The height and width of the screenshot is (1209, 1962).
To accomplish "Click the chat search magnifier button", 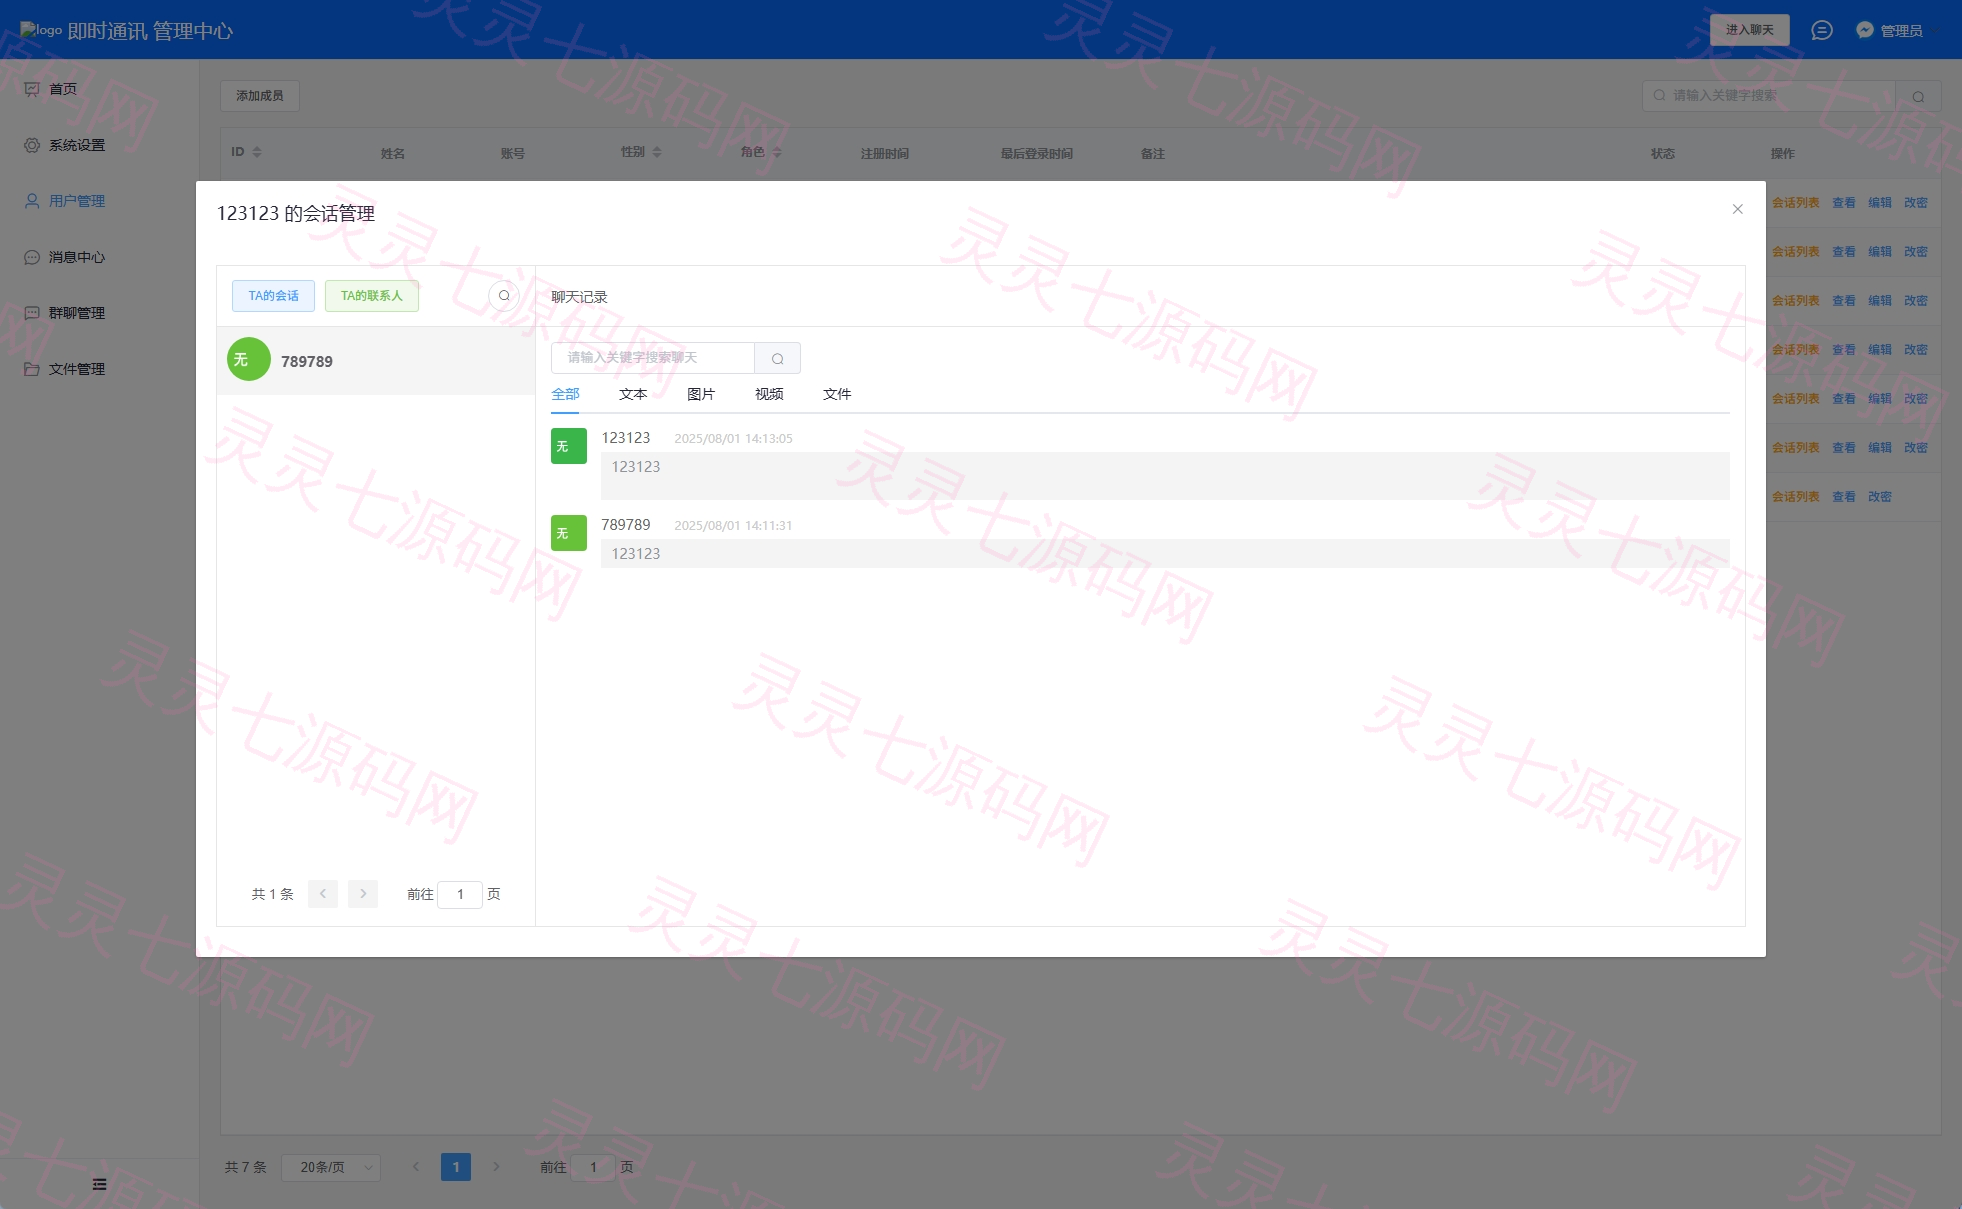I will pyautogui.click(x=777, y=358).
